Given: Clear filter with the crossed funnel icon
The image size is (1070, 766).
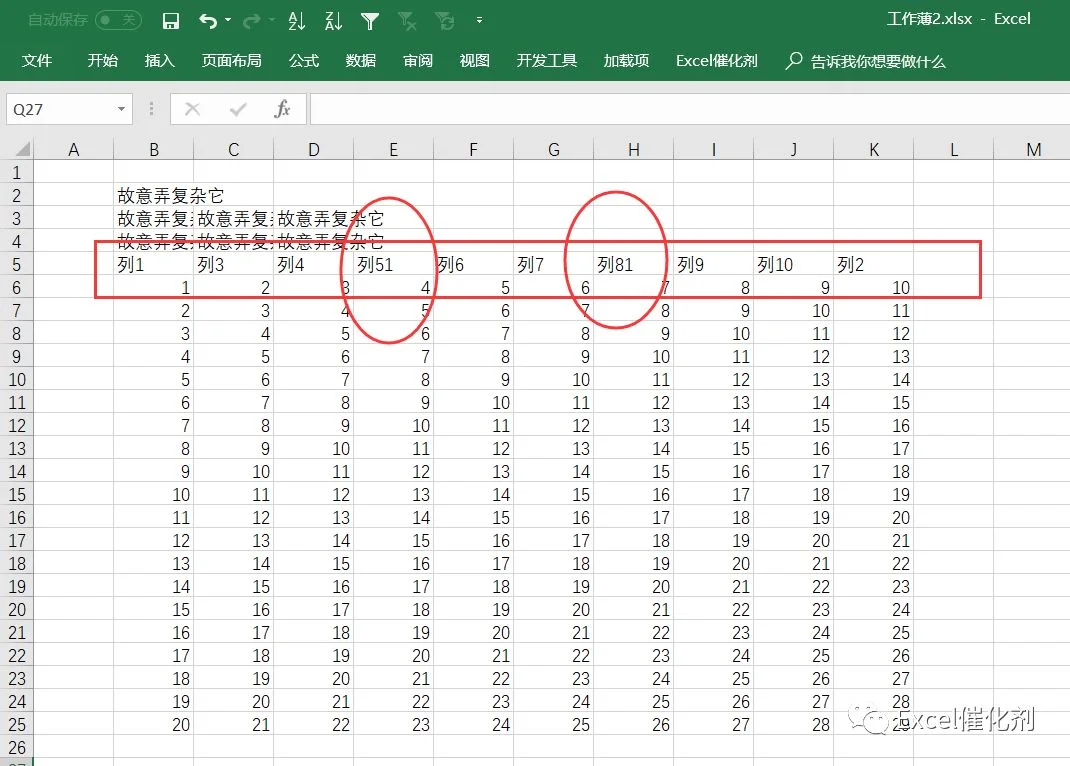Looking at the screenshot, I should (407, 21).
